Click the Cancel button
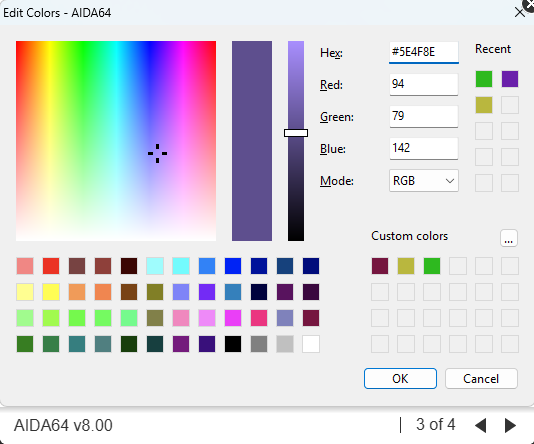 pyautogui.click(x=481, y=378)
